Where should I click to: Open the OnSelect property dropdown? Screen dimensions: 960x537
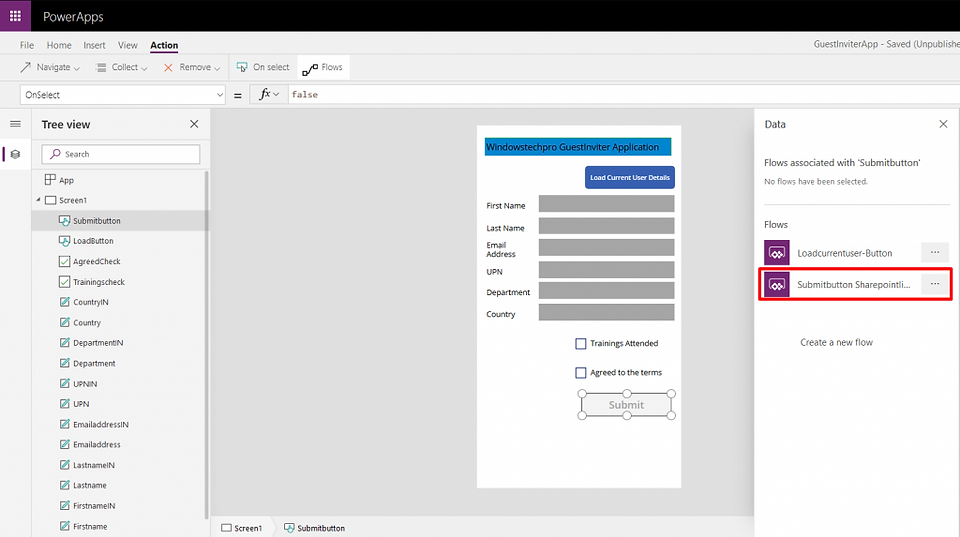[123, 95]
